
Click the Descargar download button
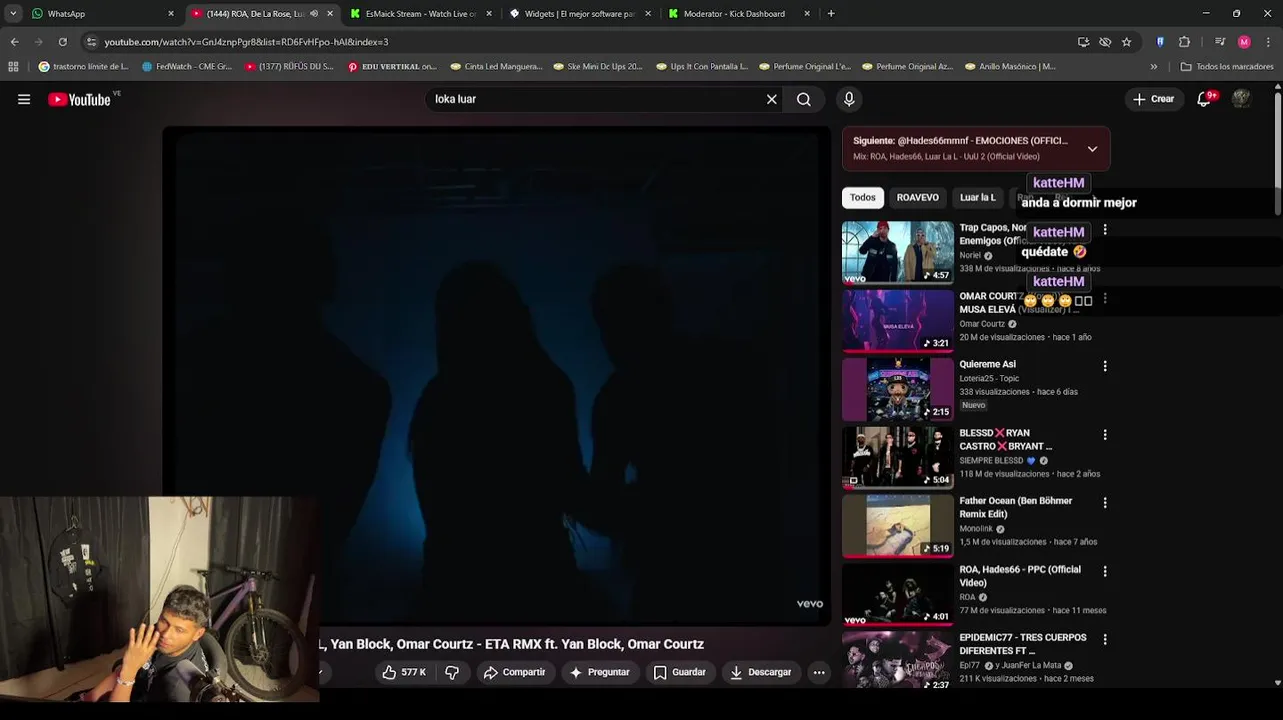(761, 672)
